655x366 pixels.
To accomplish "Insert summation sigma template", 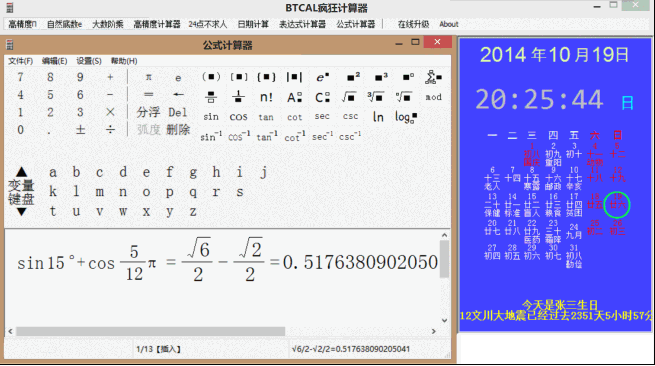I will [x=433, y=77].
